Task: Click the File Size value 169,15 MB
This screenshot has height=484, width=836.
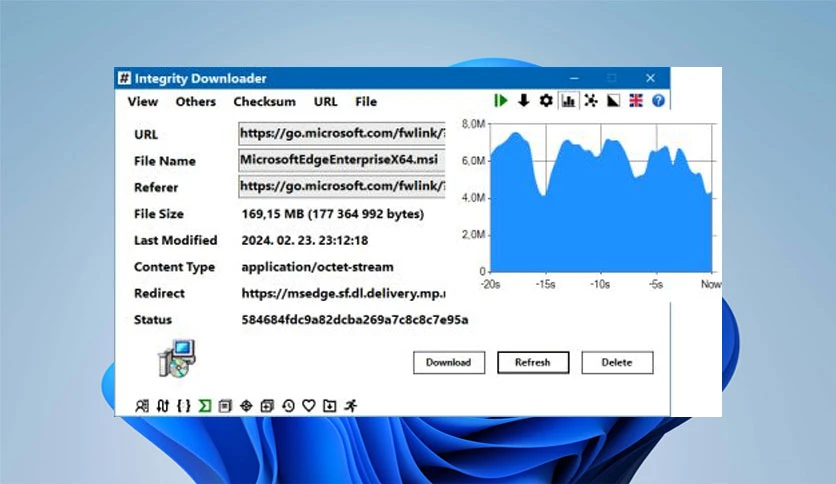Action: (x=333, y=214)
